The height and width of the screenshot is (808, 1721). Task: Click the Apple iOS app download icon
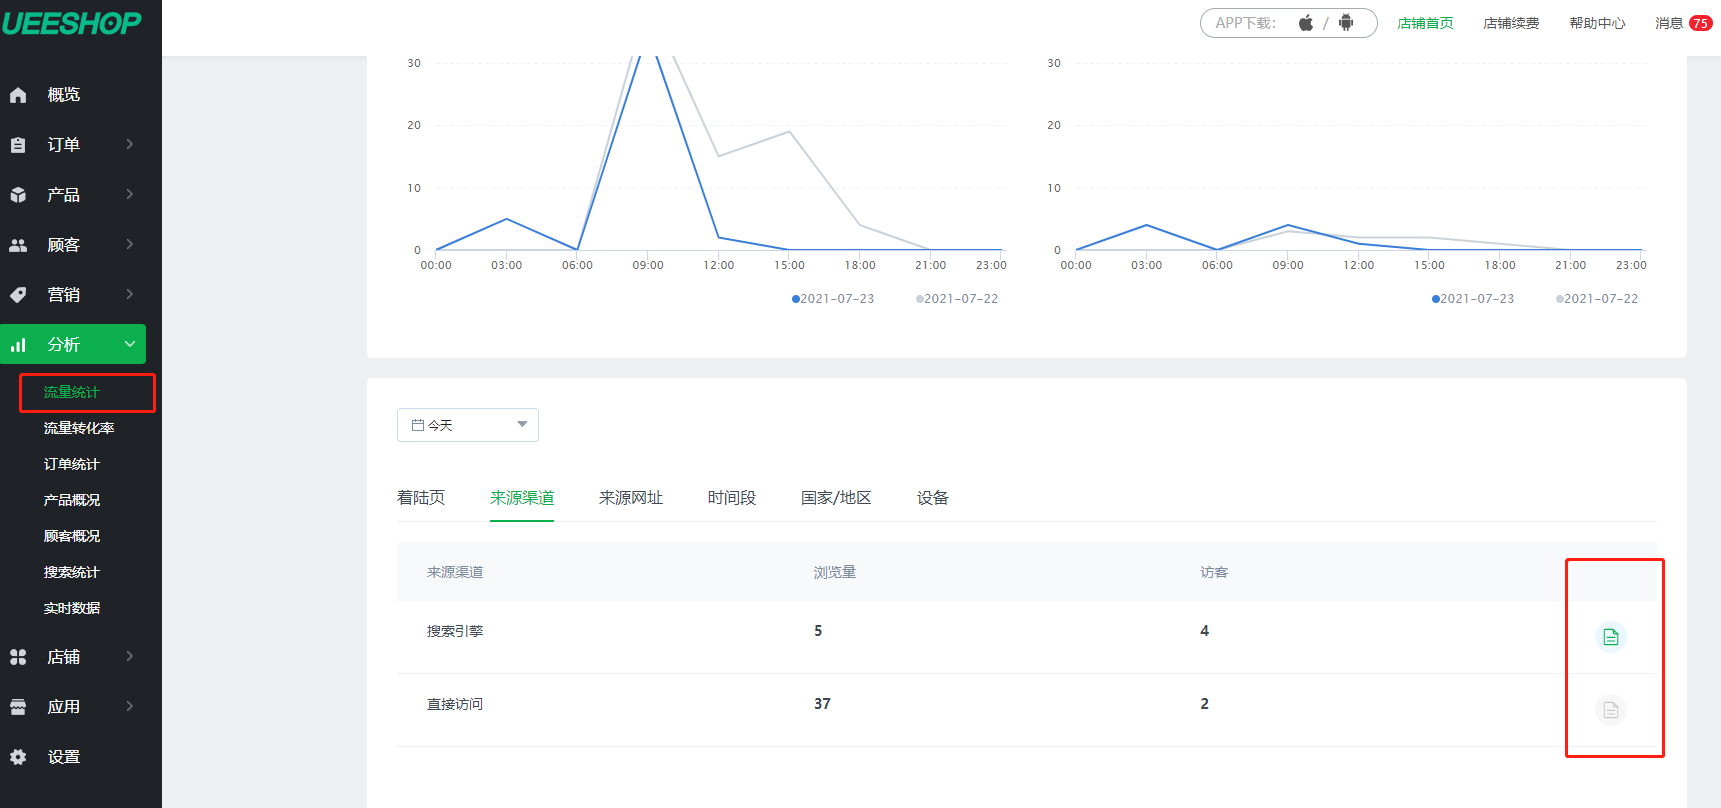point(1305,23)
